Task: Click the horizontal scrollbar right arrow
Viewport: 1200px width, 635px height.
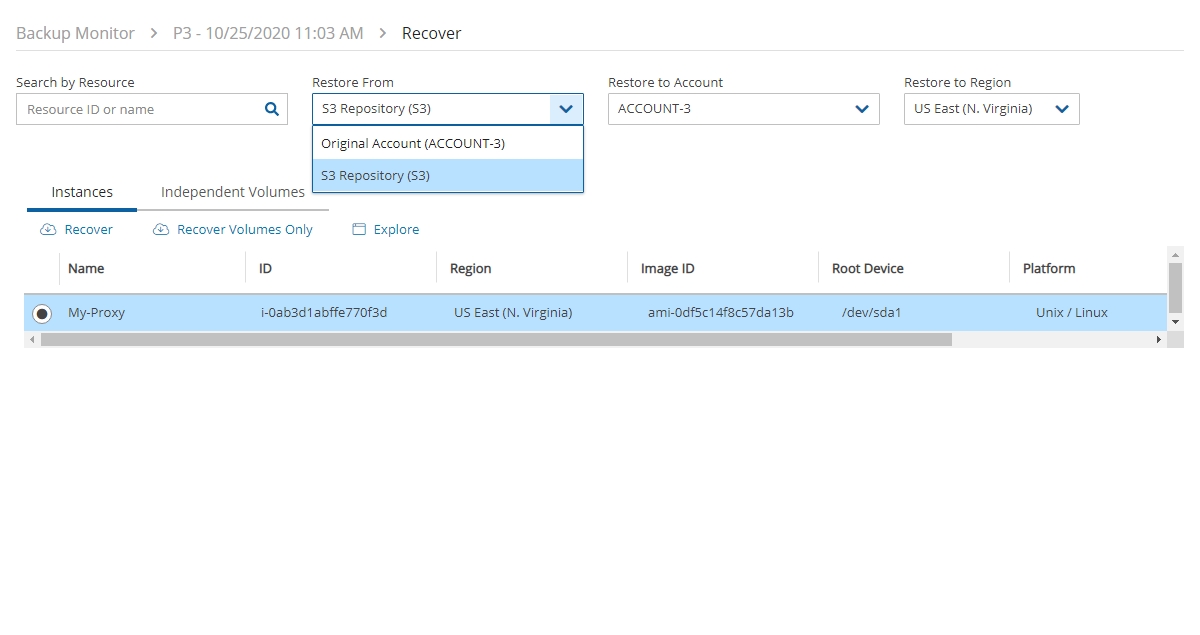Action: pyautogui.click(x=1159, y=340)
